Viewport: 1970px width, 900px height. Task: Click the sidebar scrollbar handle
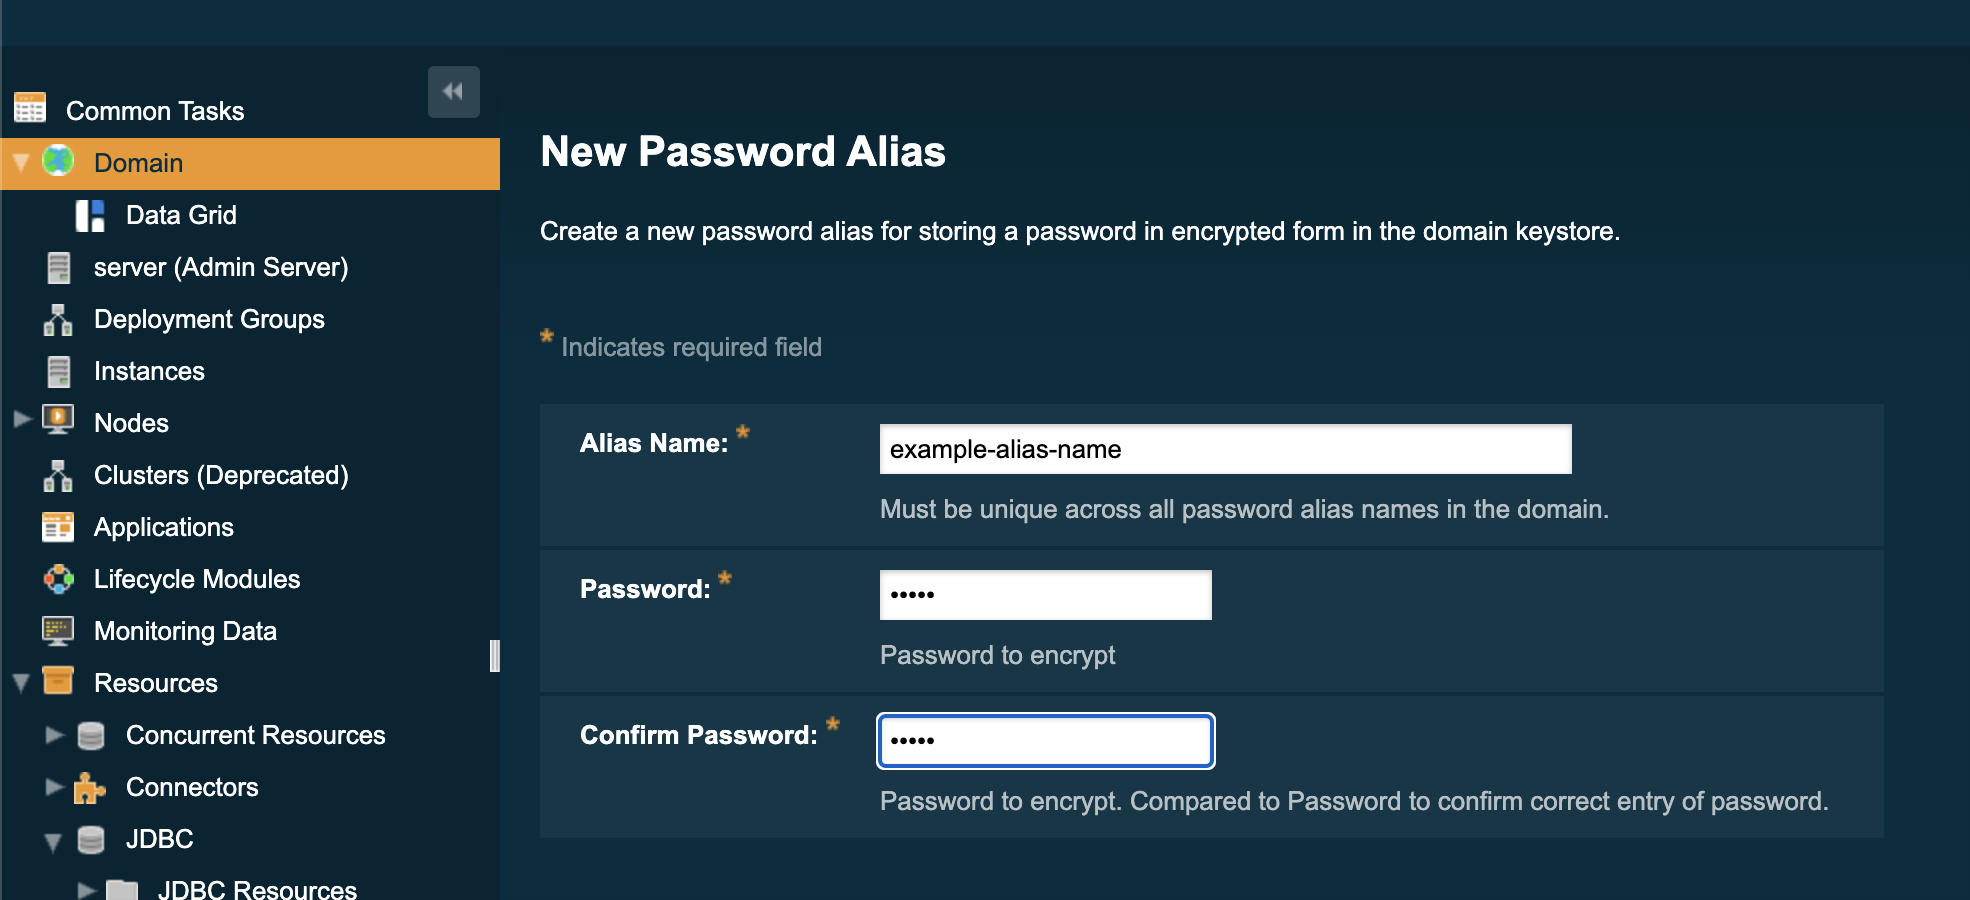pos(493,655)
